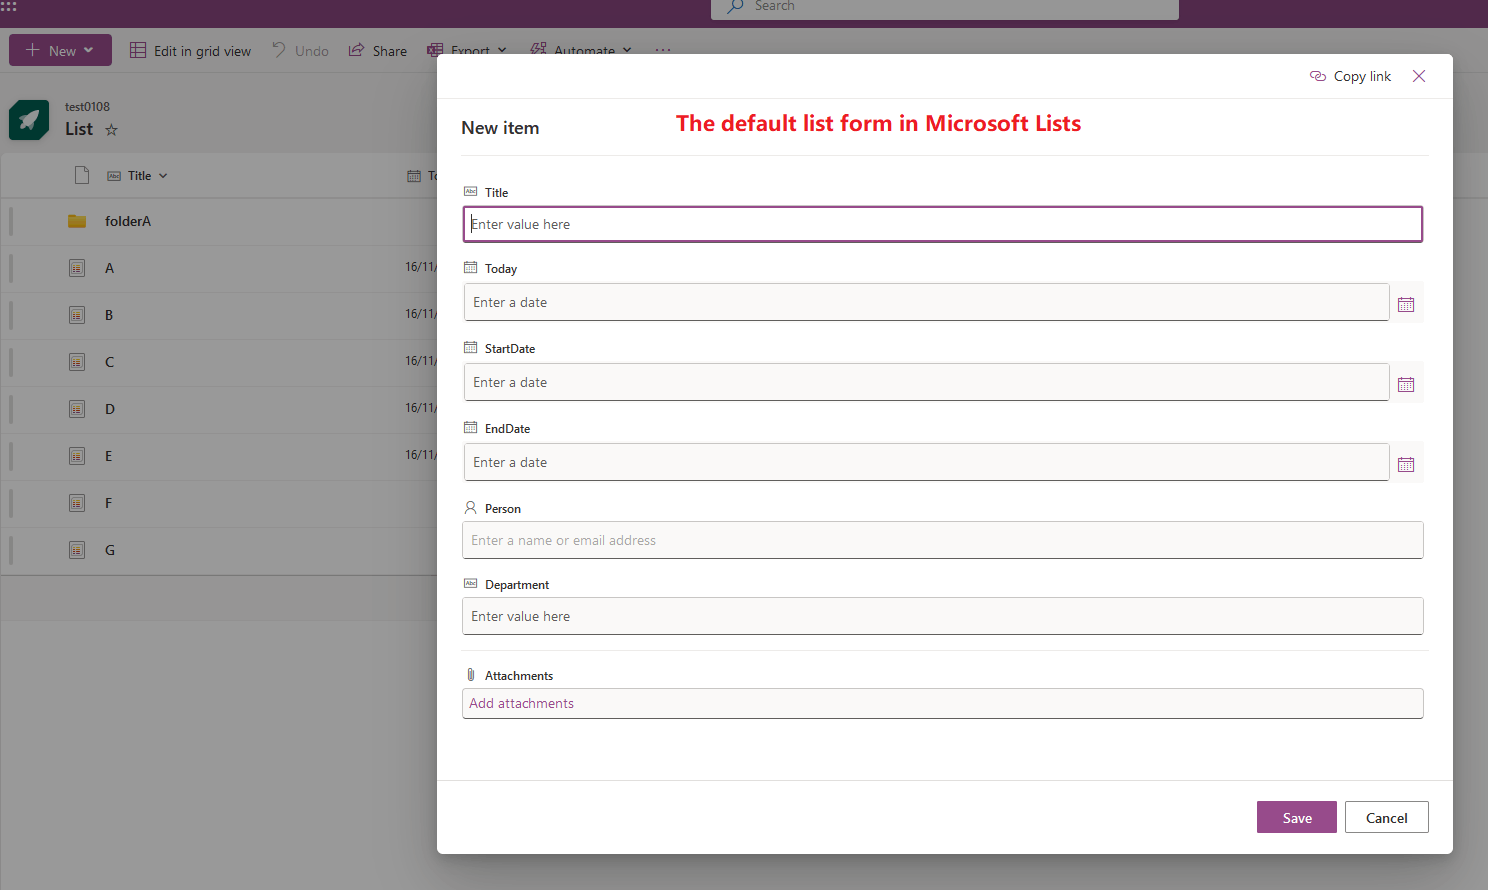
Task: Click the Share command
Action: (x=378, y=51)
